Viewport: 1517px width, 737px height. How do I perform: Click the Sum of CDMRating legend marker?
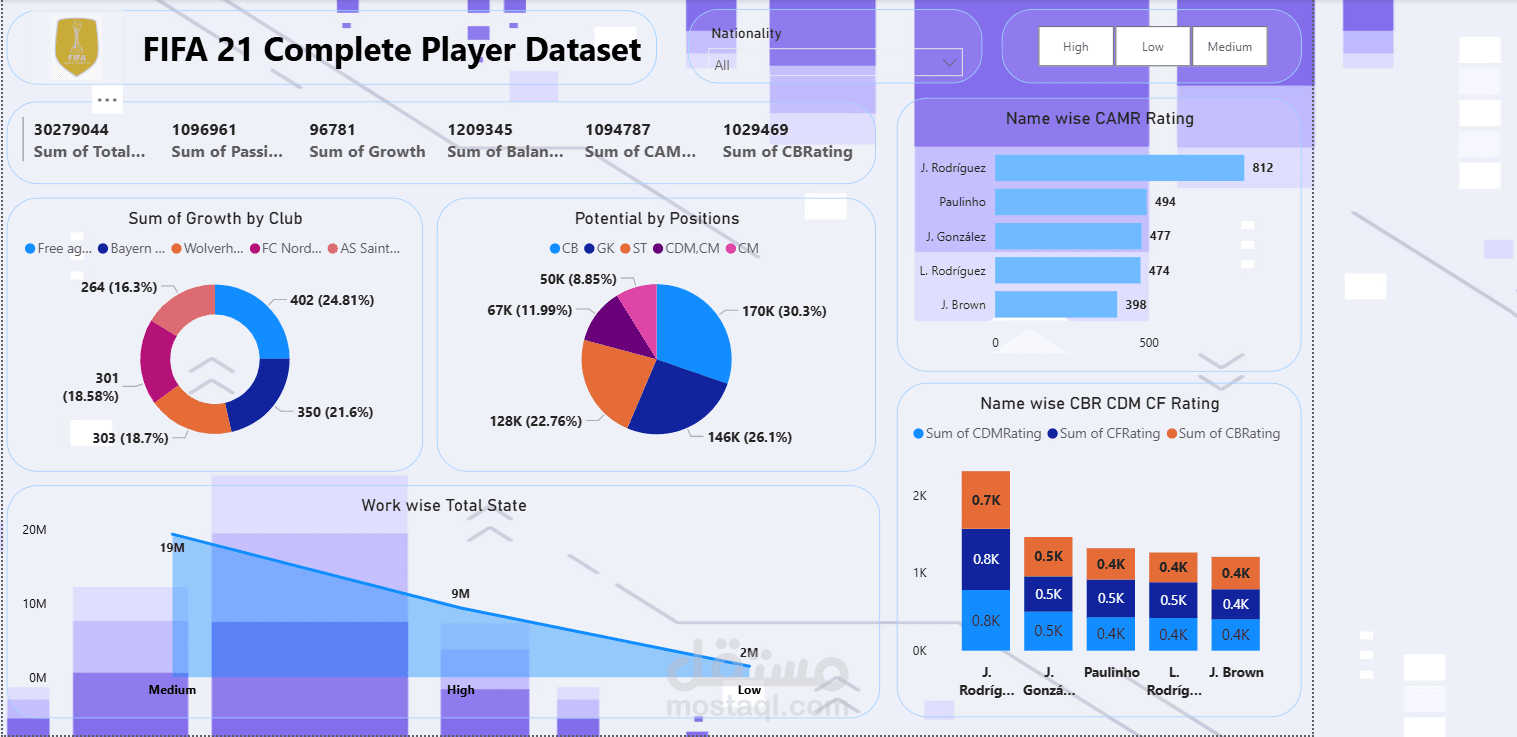point(918,433)
